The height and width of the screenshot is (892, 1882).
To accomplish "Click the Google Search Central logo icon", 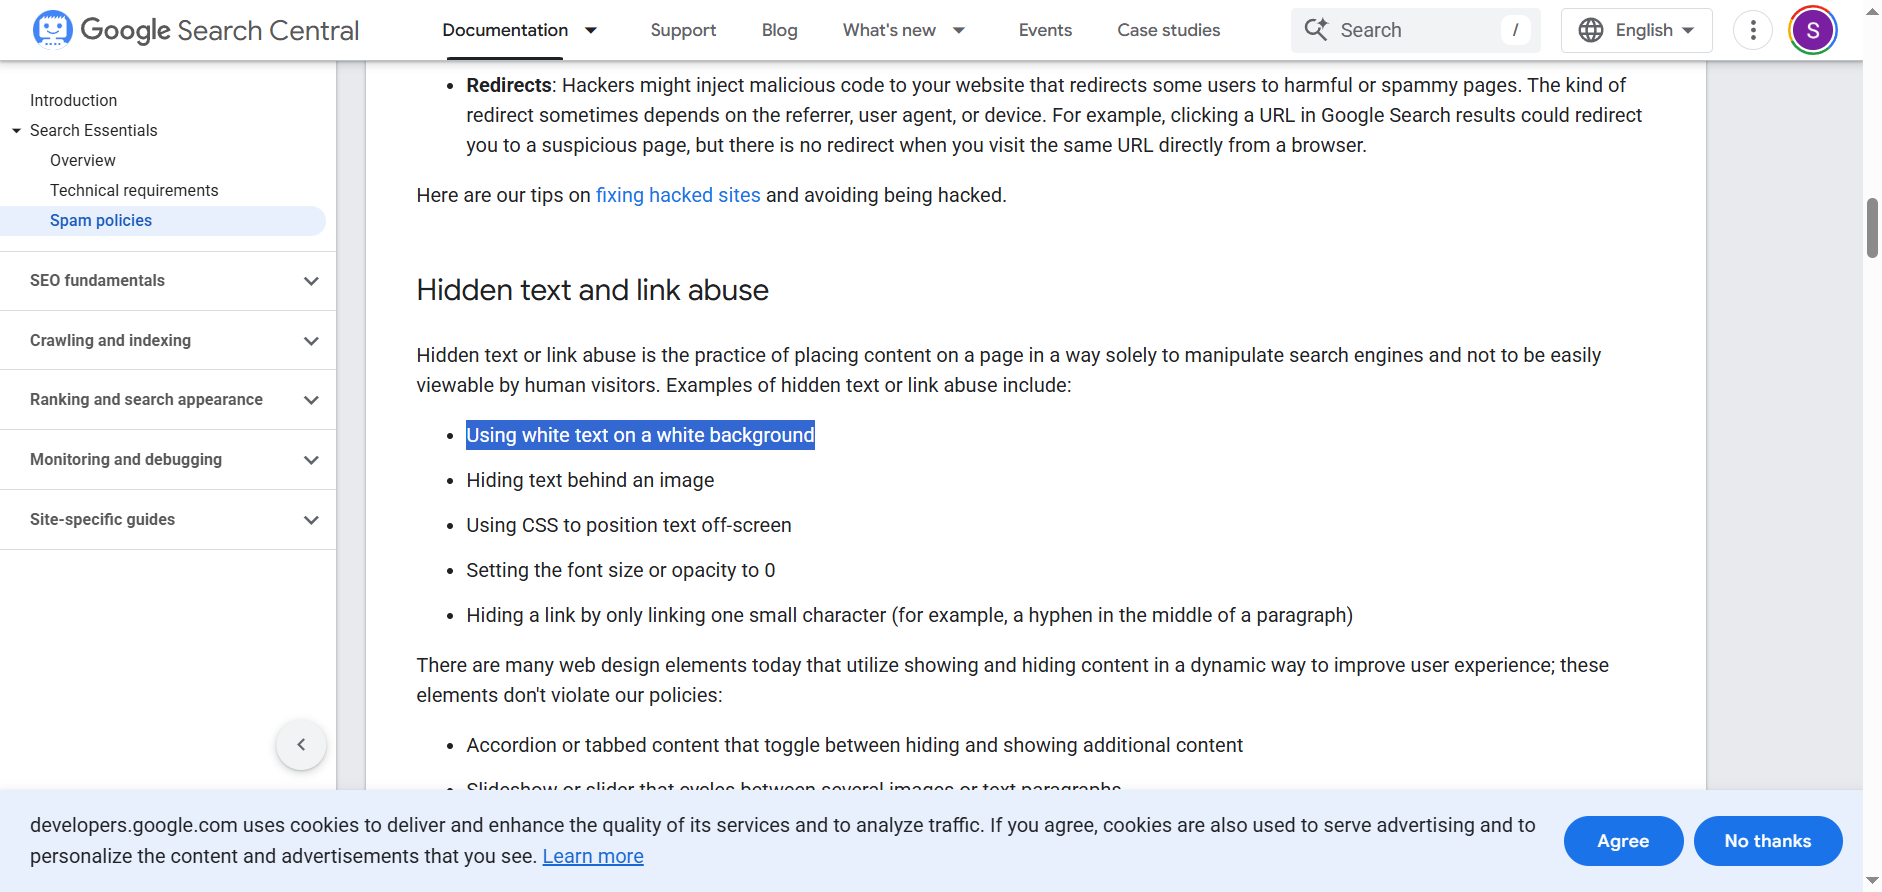I will click(x=52, y=30).
